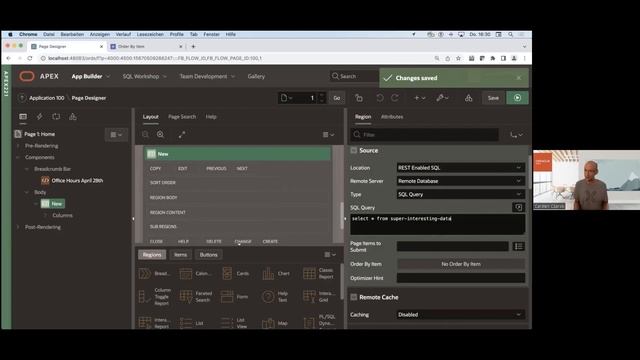Reload the page in Chrome
The image size is (640, 360).
[30, 58]
